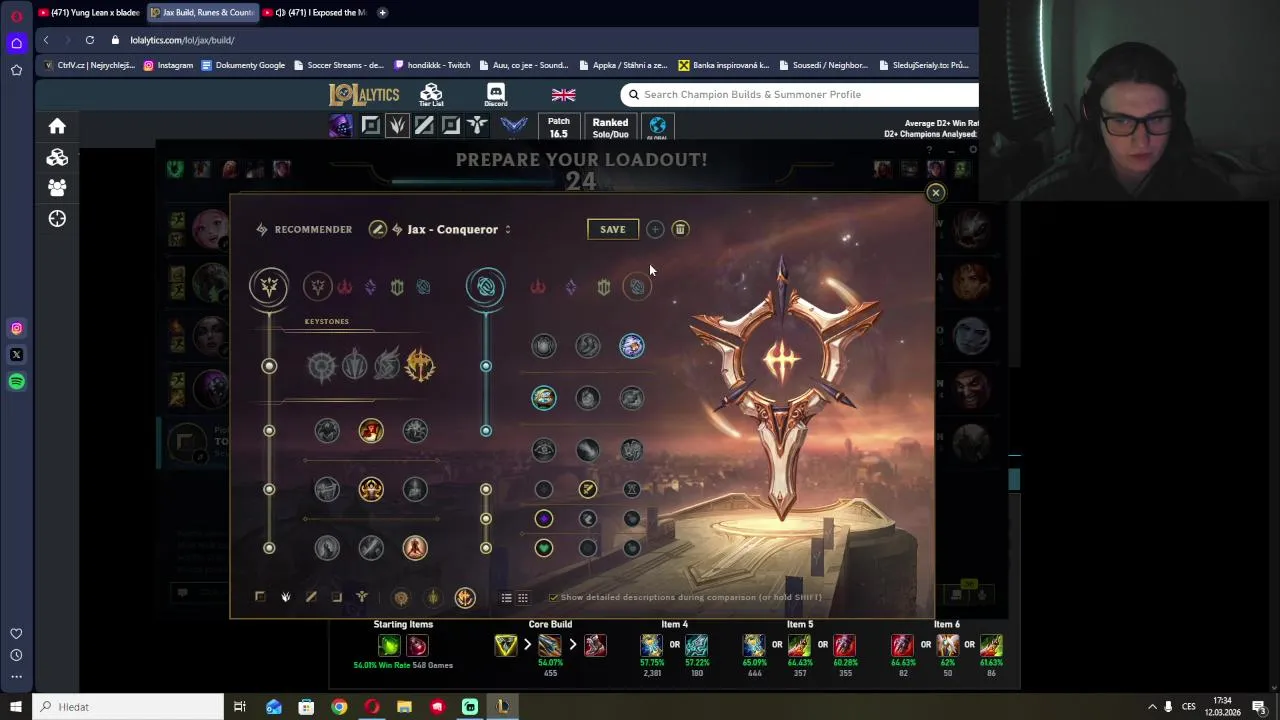
Task: Open the Recommender
Action: 304,229
